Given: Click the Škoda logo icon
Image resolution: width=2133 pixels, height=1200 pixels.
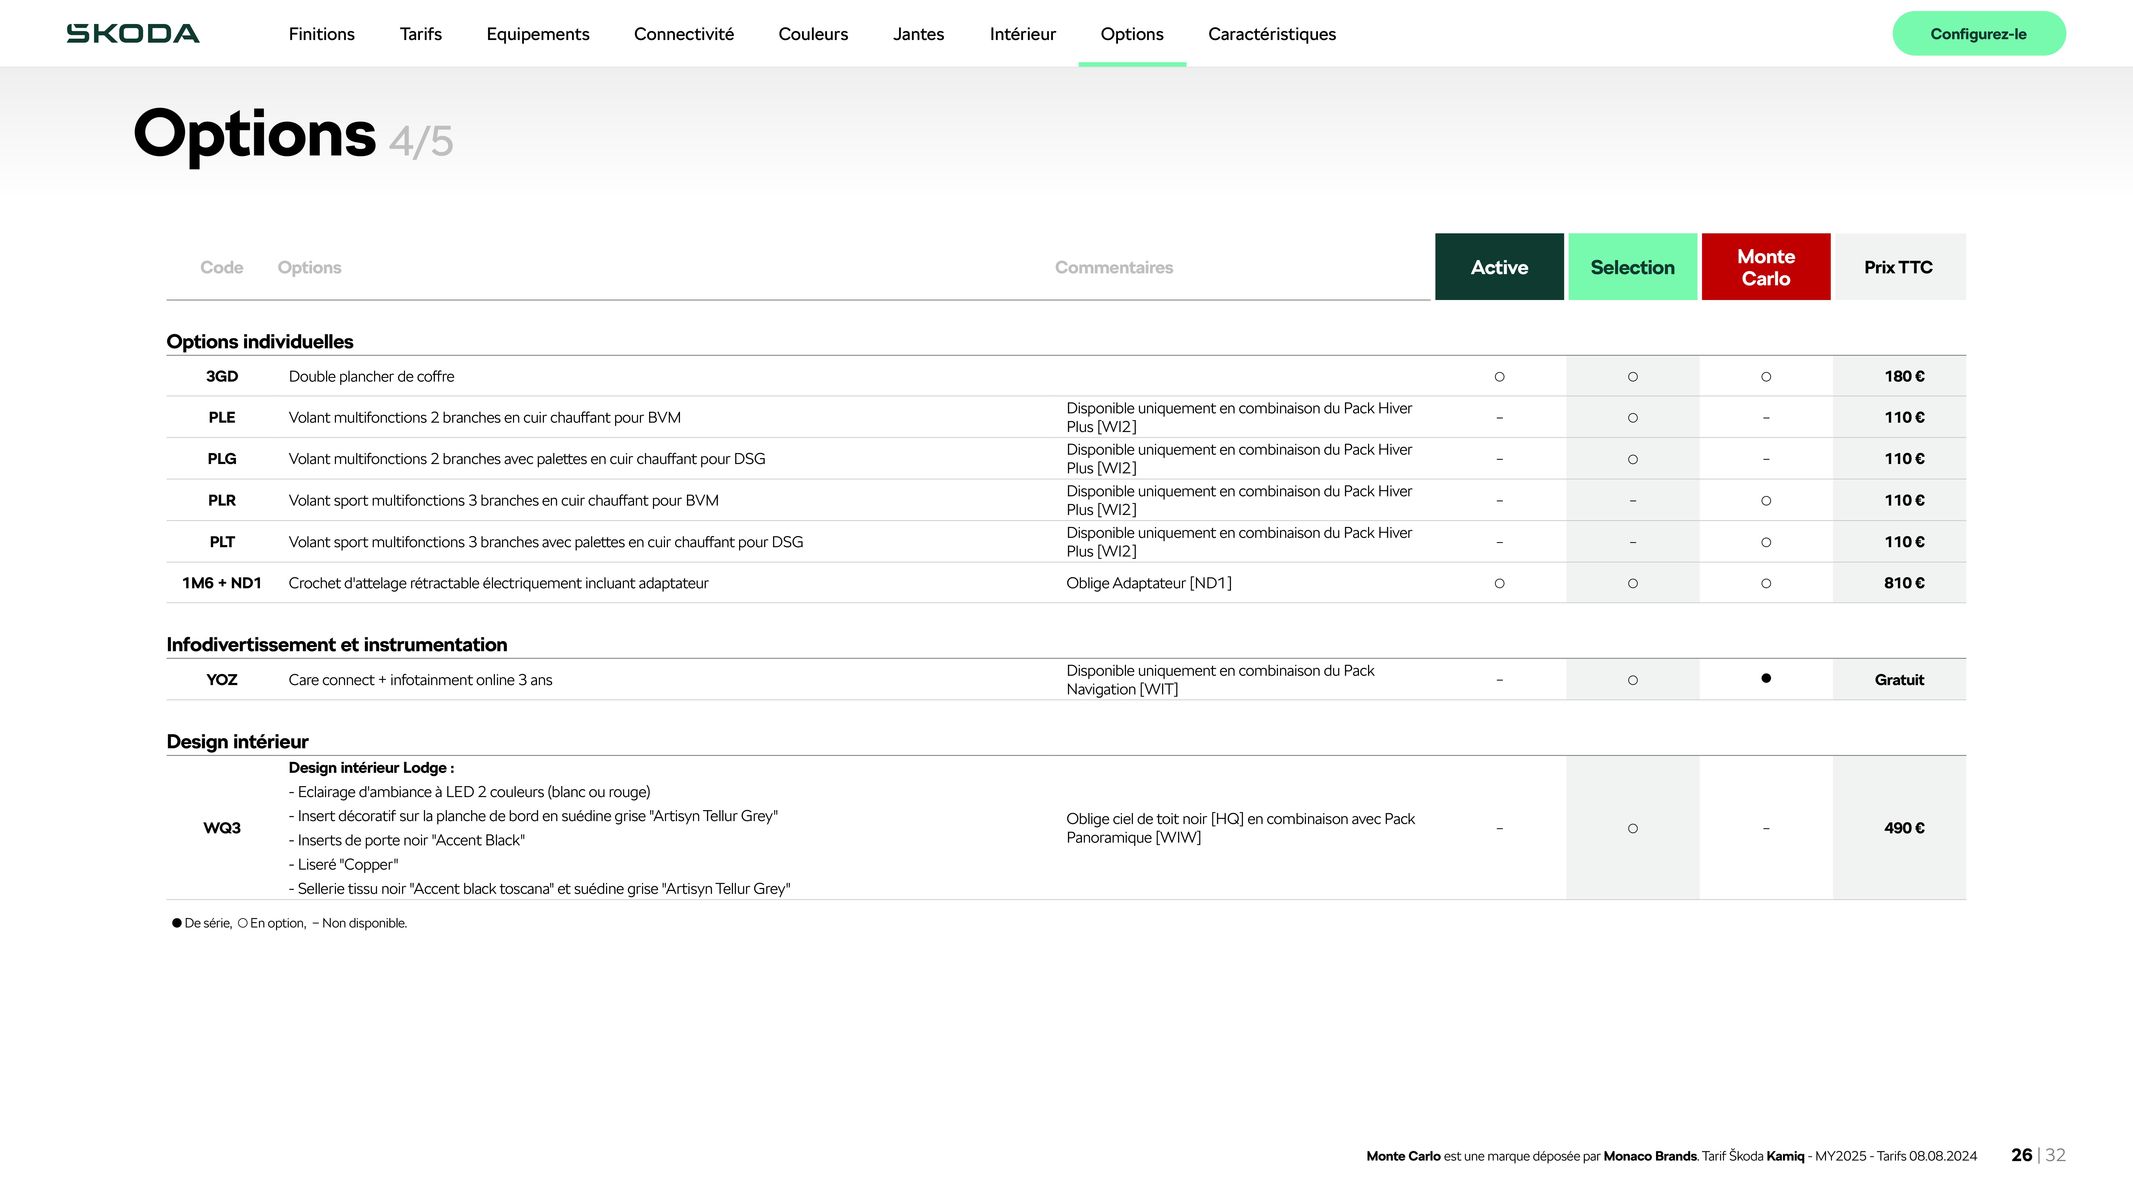Looking at the screenshot, I should click(x=133, y=32).
